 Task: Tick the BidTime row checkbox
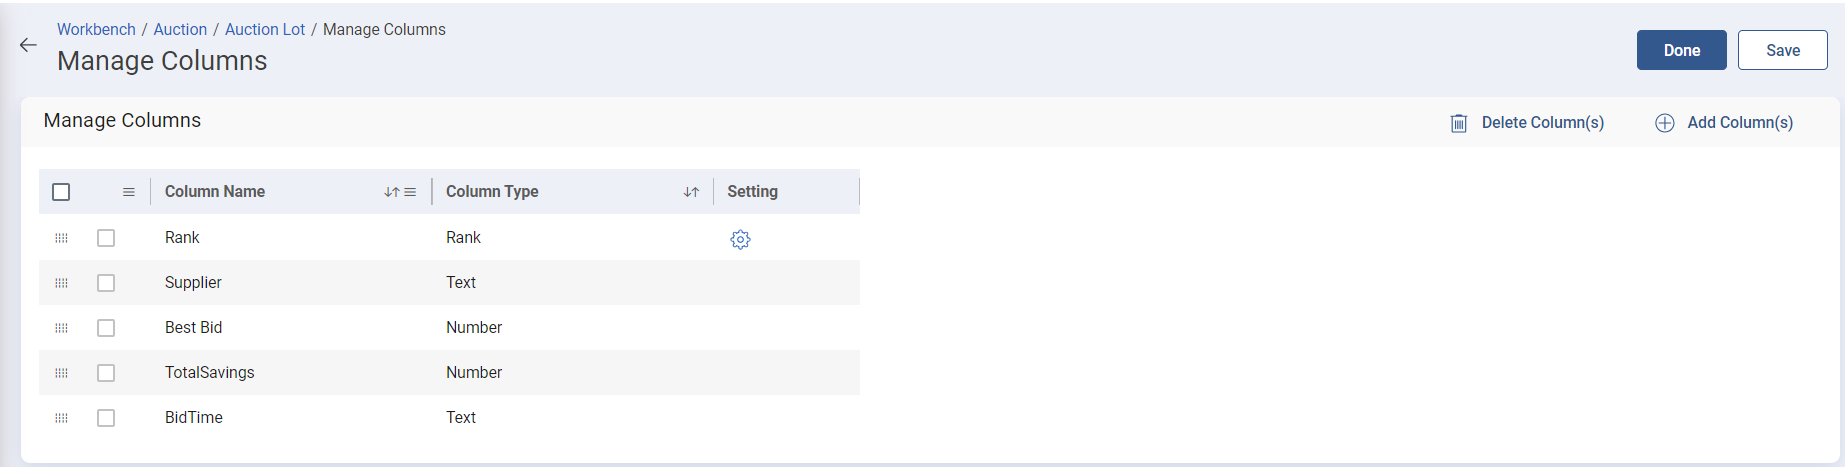click(106, 418)
